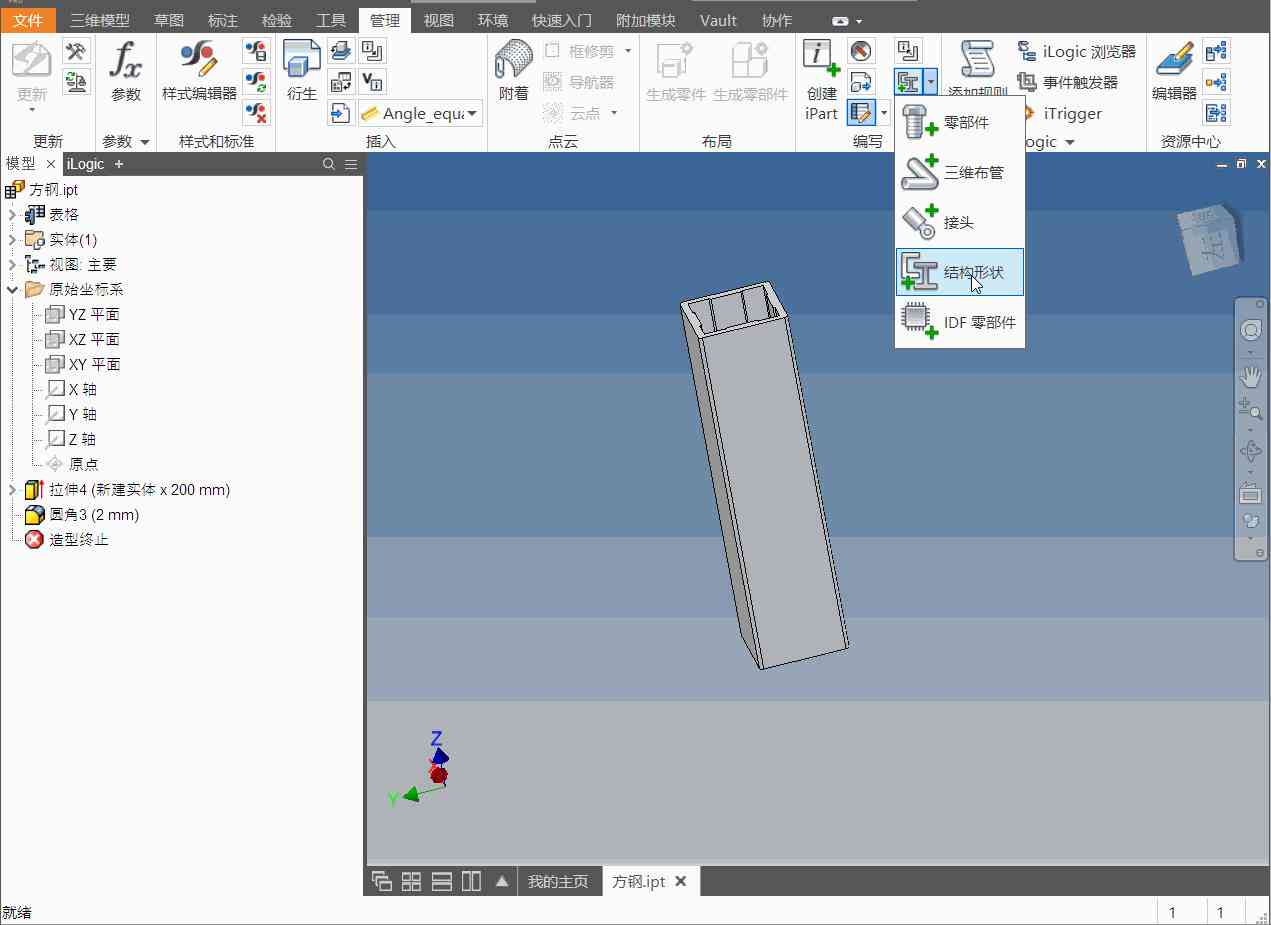Click the horizontal split windows icon
The width and height of the screenshot is (1271, 925).
pos(442,881)
